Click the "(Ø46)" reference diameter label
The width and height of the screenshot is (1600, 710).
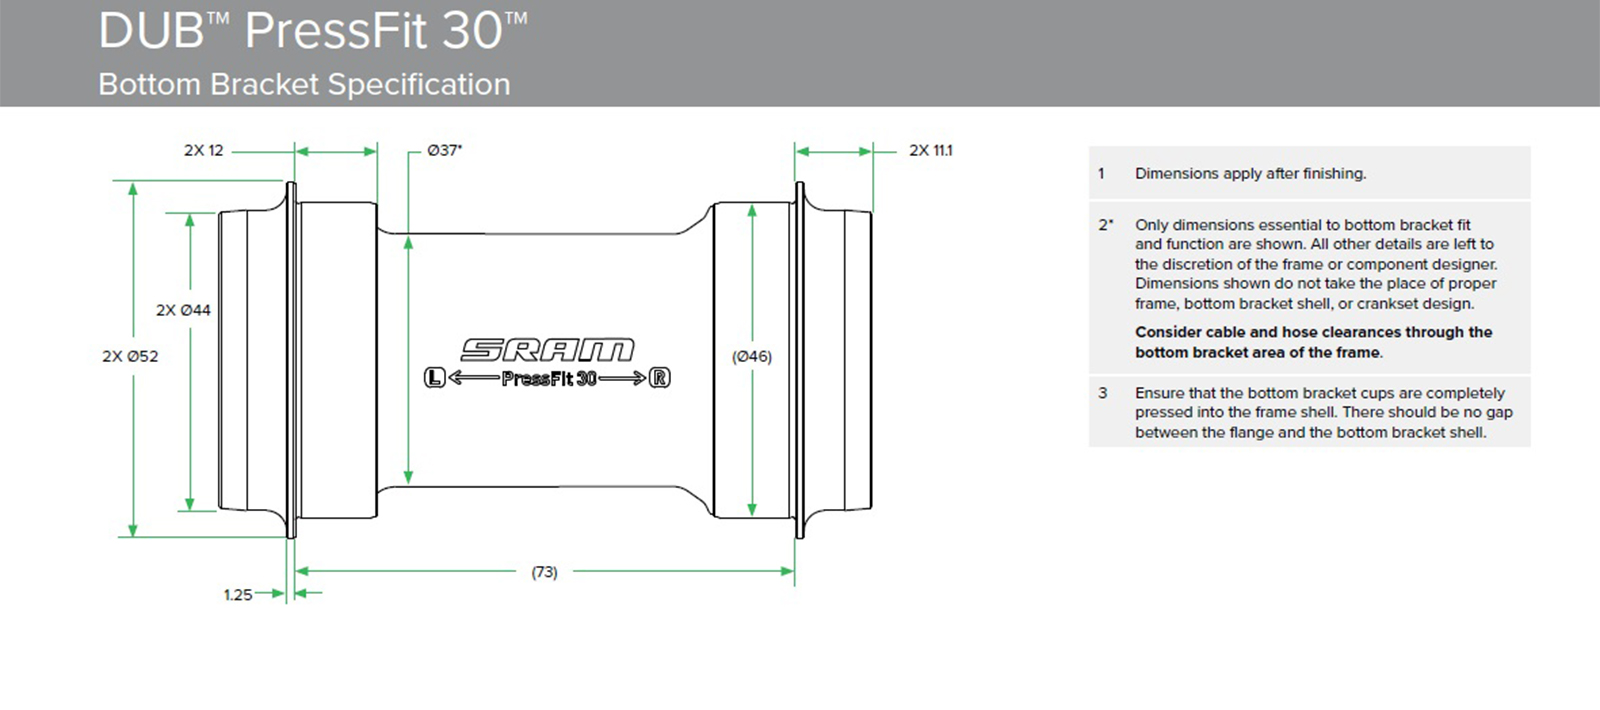click(752, 356)
